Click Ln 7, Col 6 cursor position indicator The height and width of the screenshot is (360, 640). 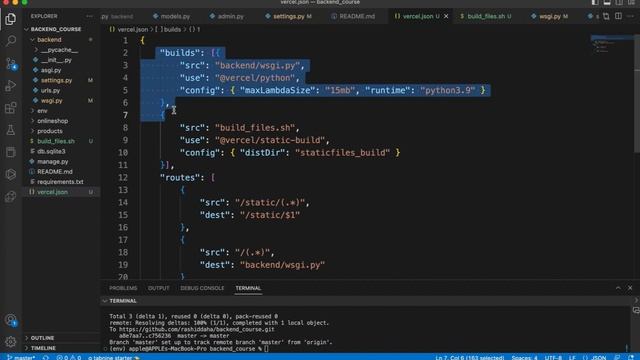coord(469,358)
